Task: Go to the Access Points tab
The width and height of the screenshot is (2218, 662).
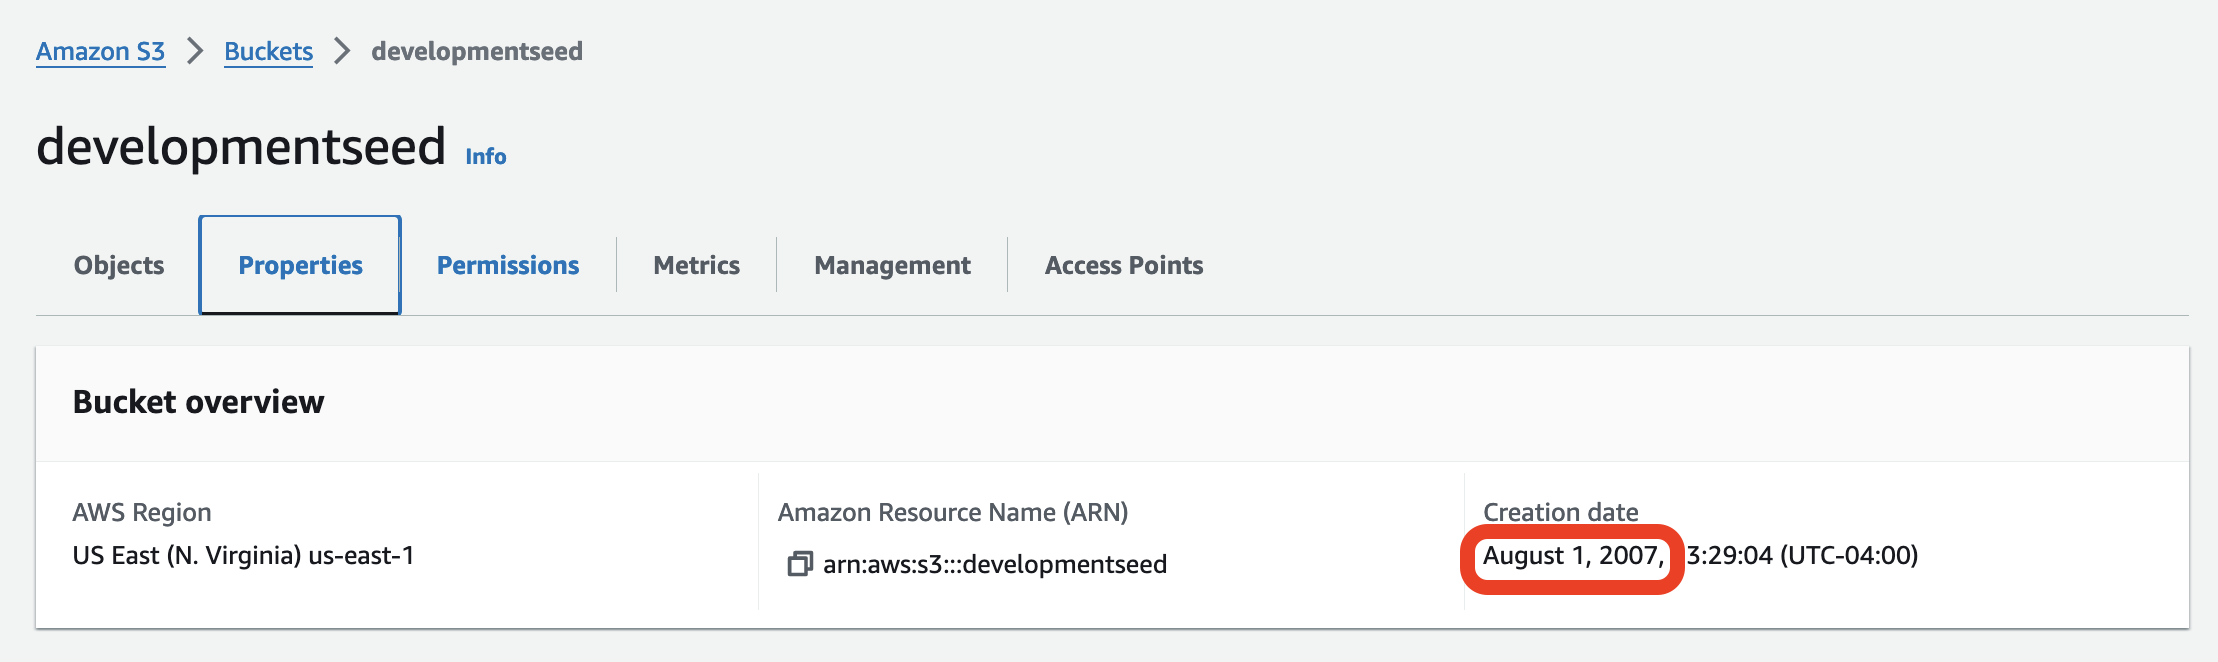Action: point(1124,265)
